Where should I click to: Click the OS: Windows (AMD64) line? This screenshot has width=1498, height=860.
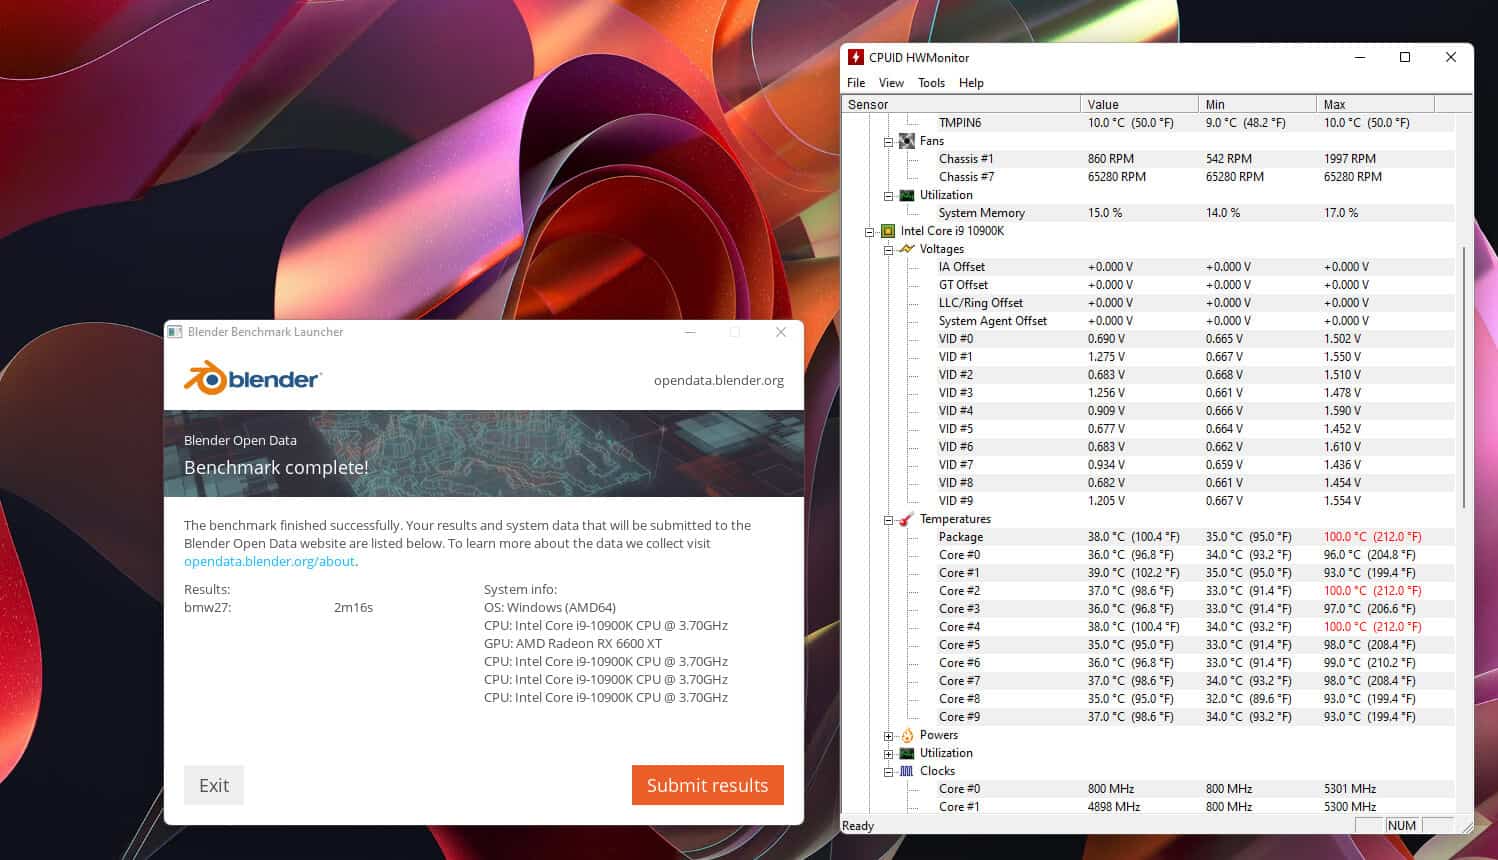coord(550,607)
